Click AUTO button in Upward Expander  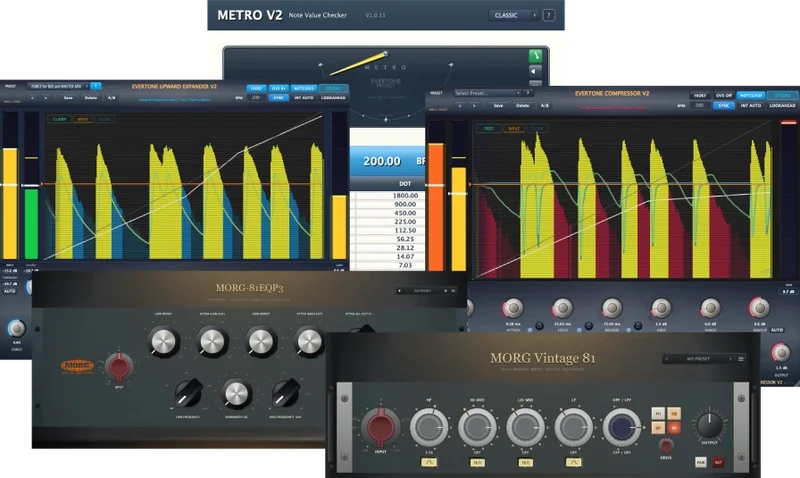coord(10,291)
